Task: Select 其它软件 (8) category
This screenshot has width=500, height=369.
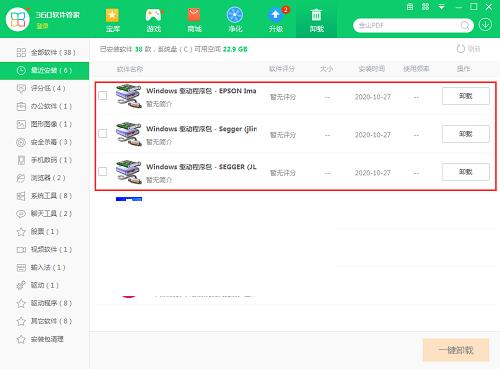Action: 45,321
